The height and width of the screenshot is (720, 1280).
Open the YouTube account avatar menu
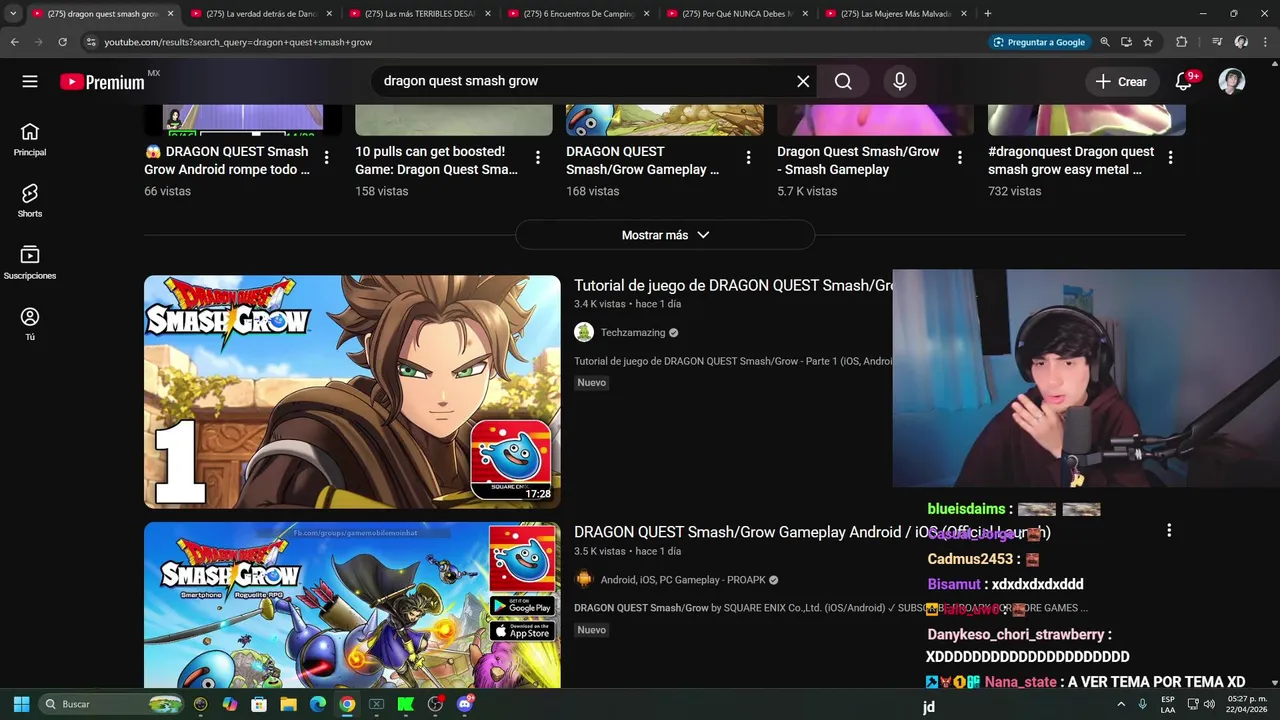coord(1232,81)
